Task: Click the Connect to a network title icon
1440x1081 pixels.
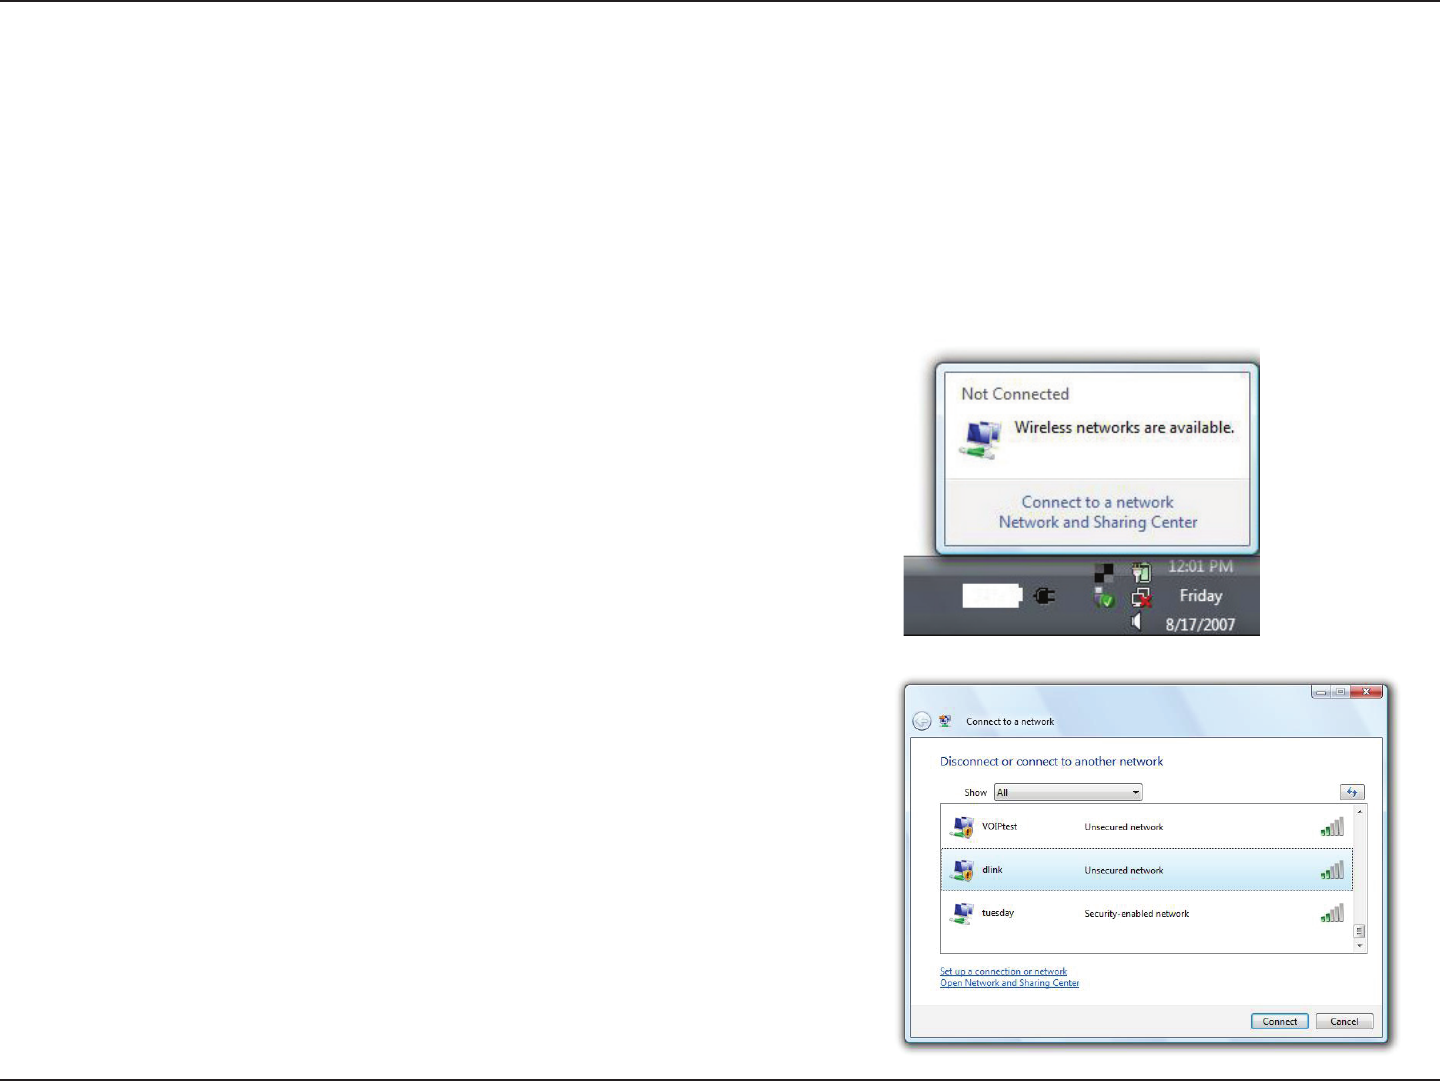Action: pos(945,721)
